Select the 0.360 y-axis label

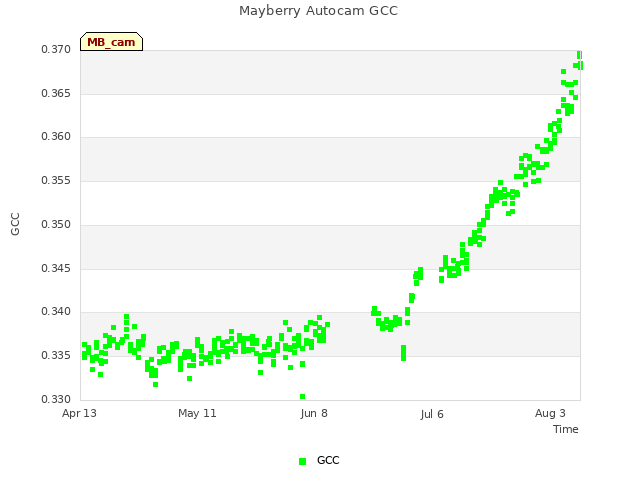(x=56, y=137)
